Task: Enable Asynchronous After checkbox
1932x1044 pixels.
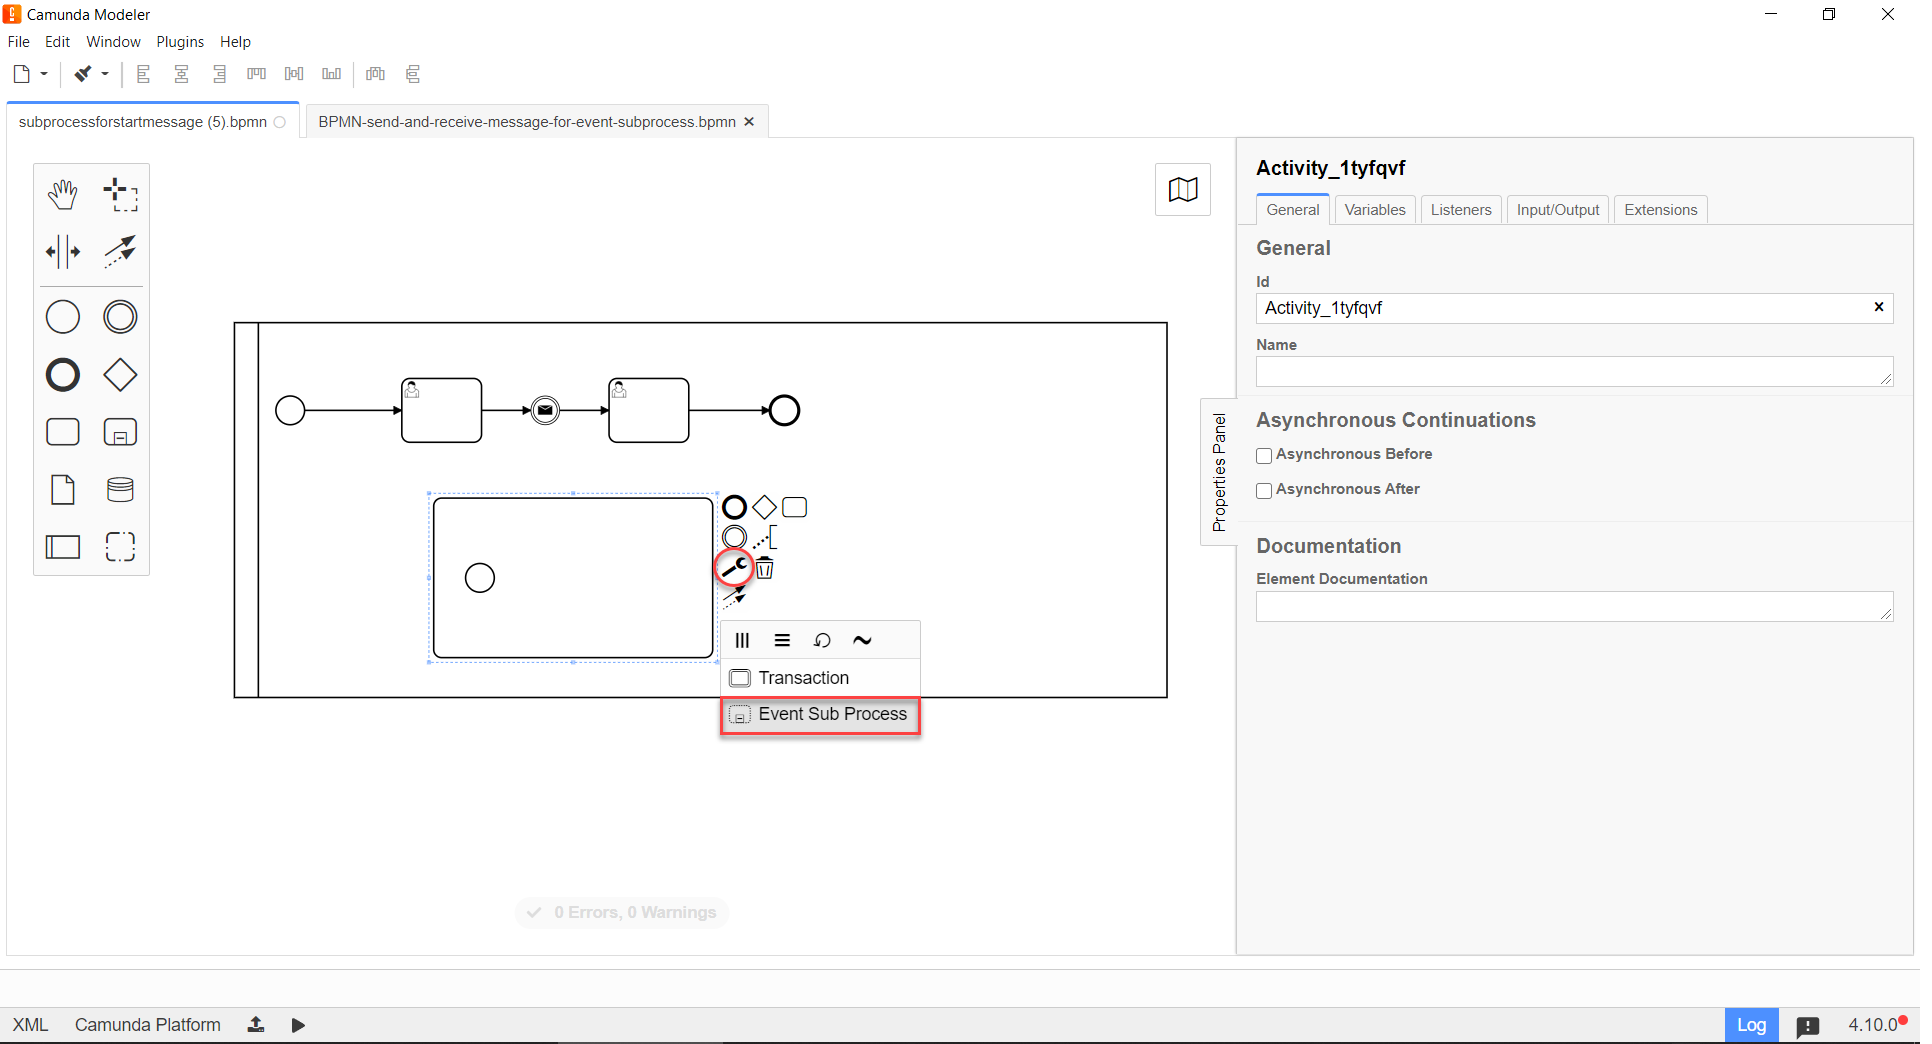Action: tap(1264, 491)
